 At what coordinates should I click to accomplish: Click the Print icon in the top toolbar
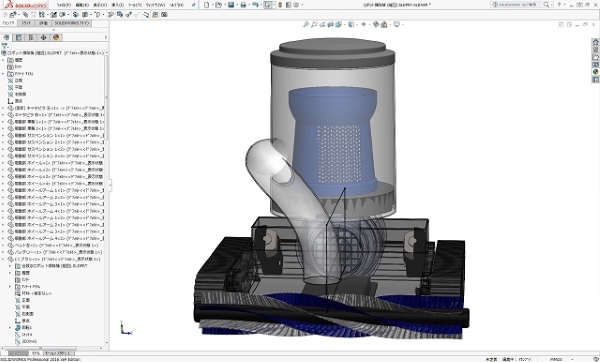click(x=243, y=5)
